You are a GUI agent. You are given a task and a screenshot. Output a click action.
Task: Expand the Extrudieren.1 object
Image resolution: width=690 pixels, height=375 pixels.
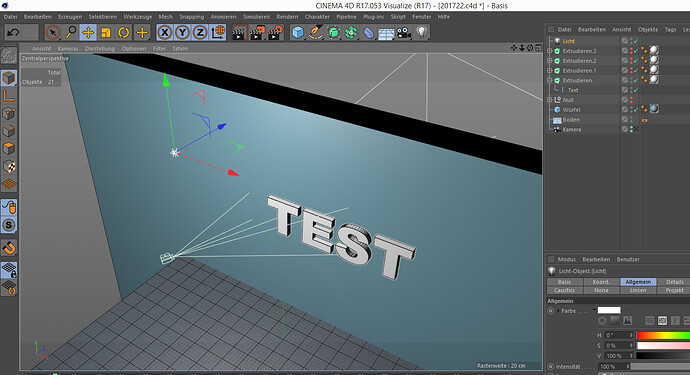pos(550,70)
